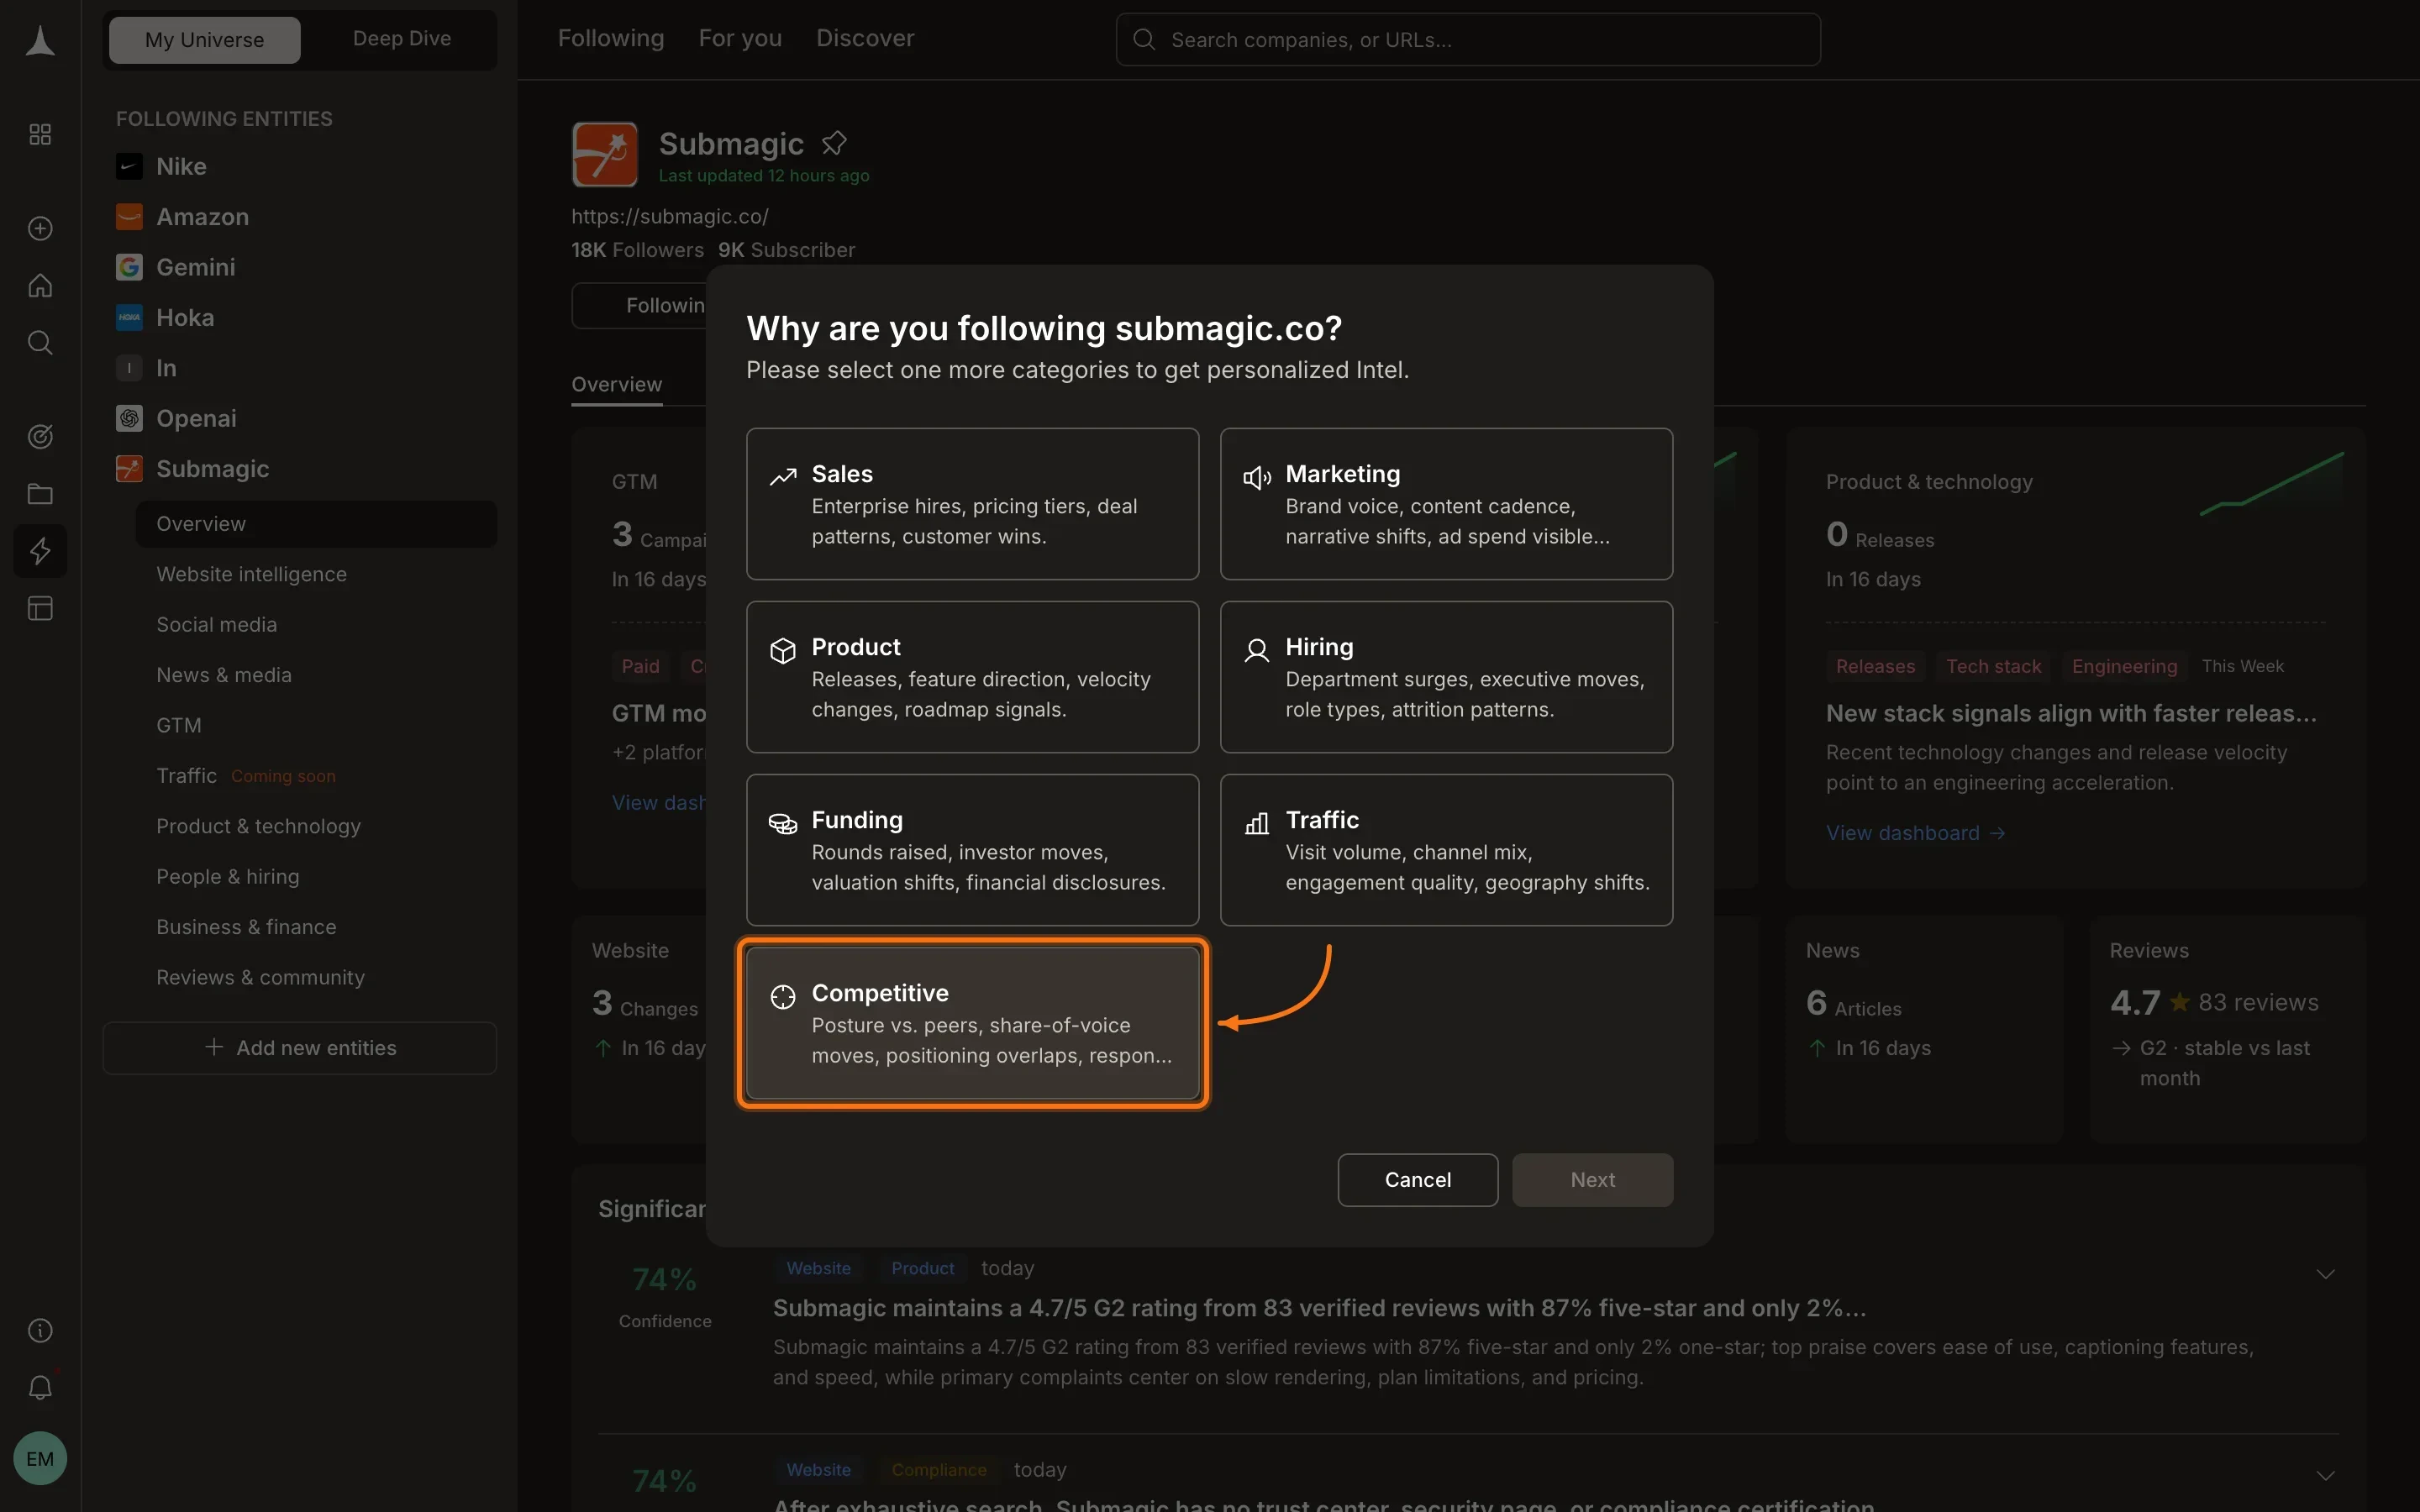The height and width of the screenshot is (1512, 2420).
Task: Go to the home icon in left rail
Action: click(40, 286)
